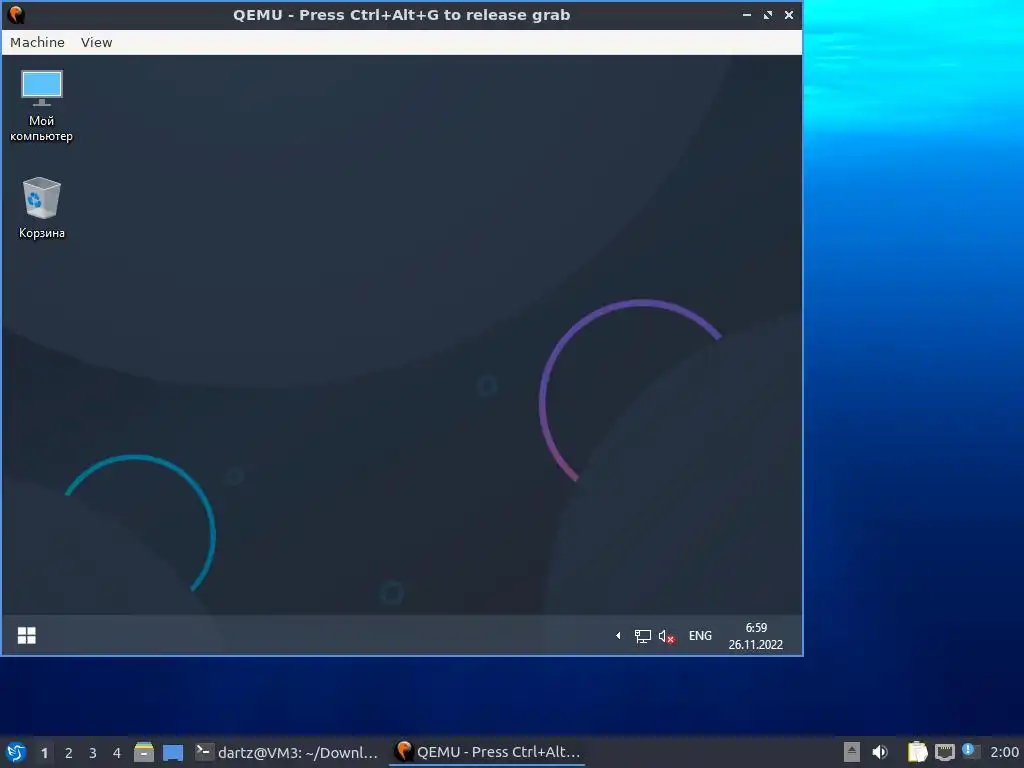1024x768 pixels.
Task: Switch to workspace 4
Action: pos(117,753)
